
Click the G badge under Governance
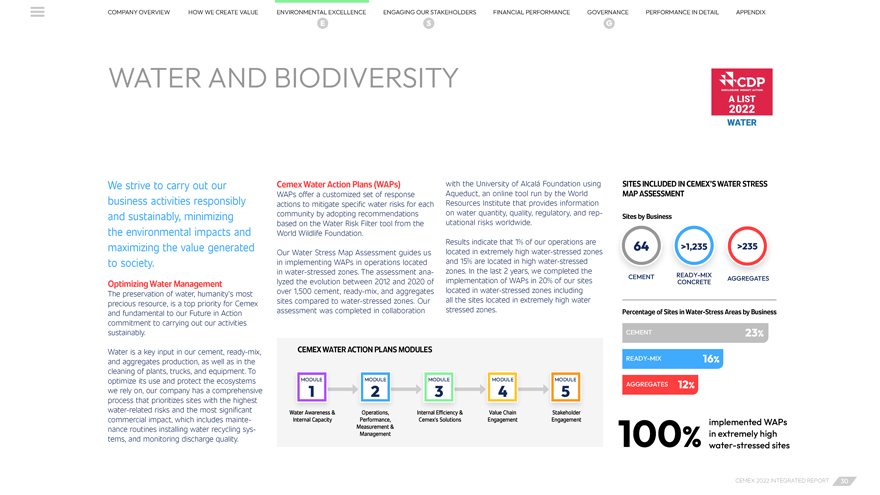pos(609,24)
